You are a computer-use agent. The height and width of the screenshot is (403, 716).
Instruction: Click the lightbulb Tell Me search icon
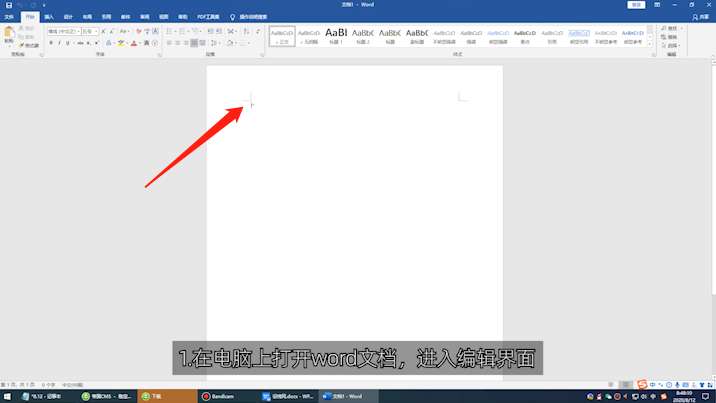[233, 17]
